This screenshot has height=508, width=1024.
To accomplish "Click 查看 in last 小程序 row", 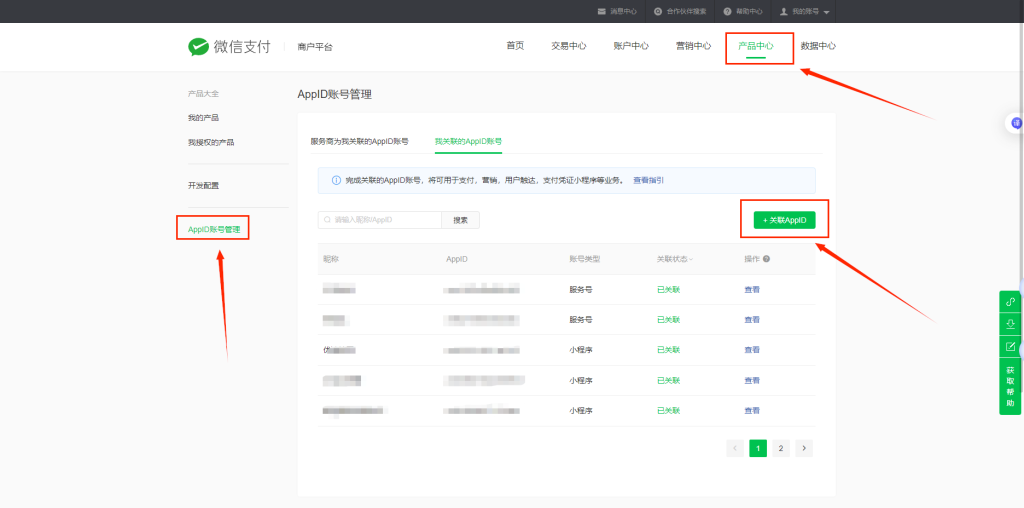I will 752,411.
